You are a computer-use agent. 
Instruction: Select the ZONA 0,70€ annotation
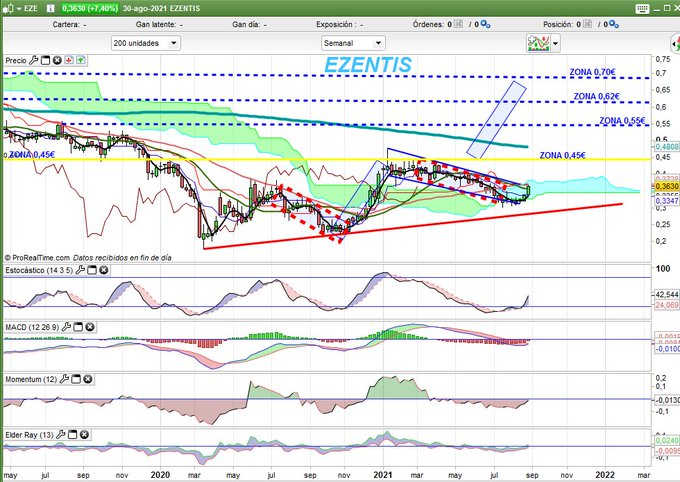592,72
